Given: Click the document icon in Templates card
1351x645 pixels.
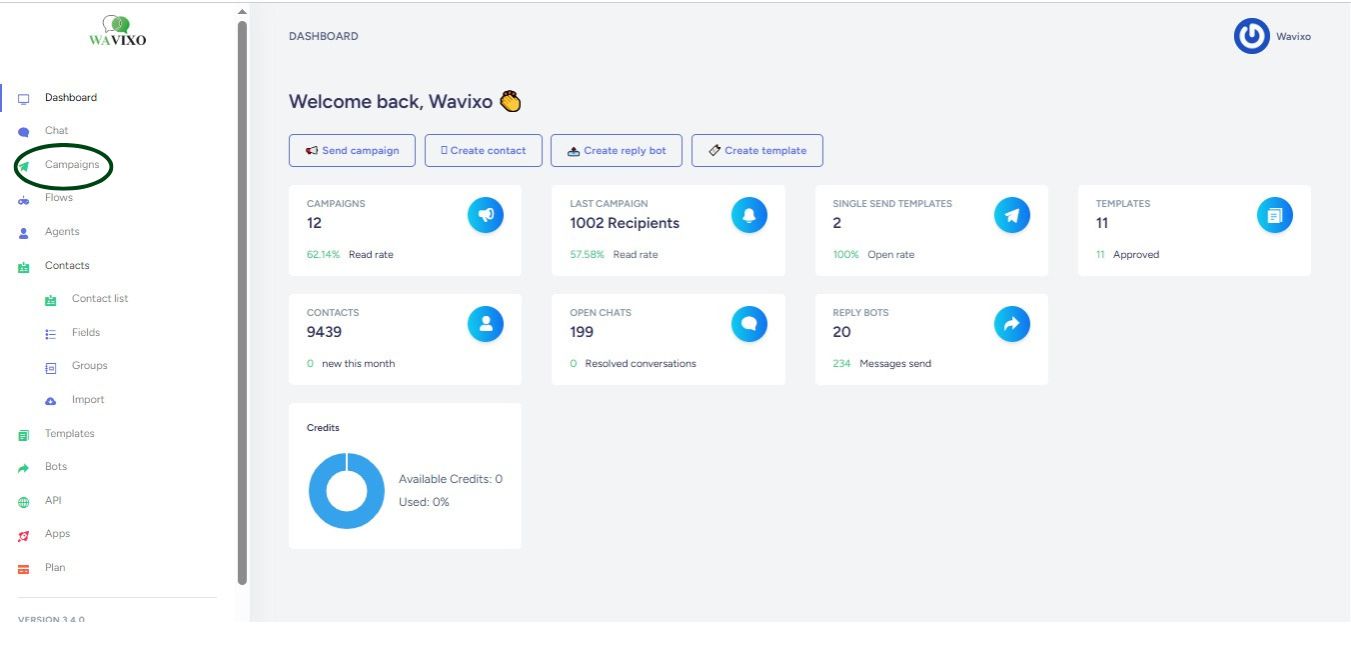Looking at the screenshot, I should tap(1274, 215).
